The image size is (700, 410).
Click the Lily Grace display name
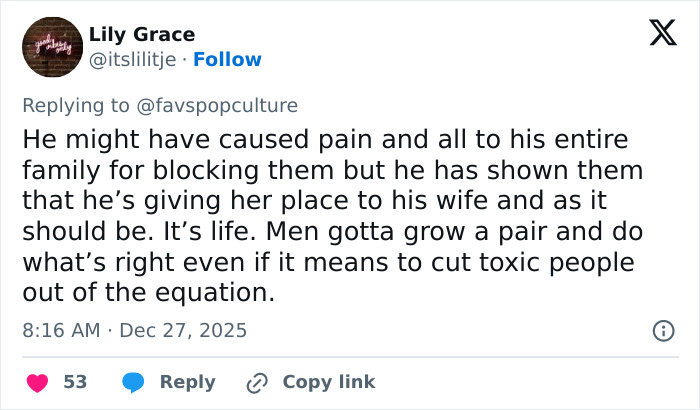coord(142,35)
